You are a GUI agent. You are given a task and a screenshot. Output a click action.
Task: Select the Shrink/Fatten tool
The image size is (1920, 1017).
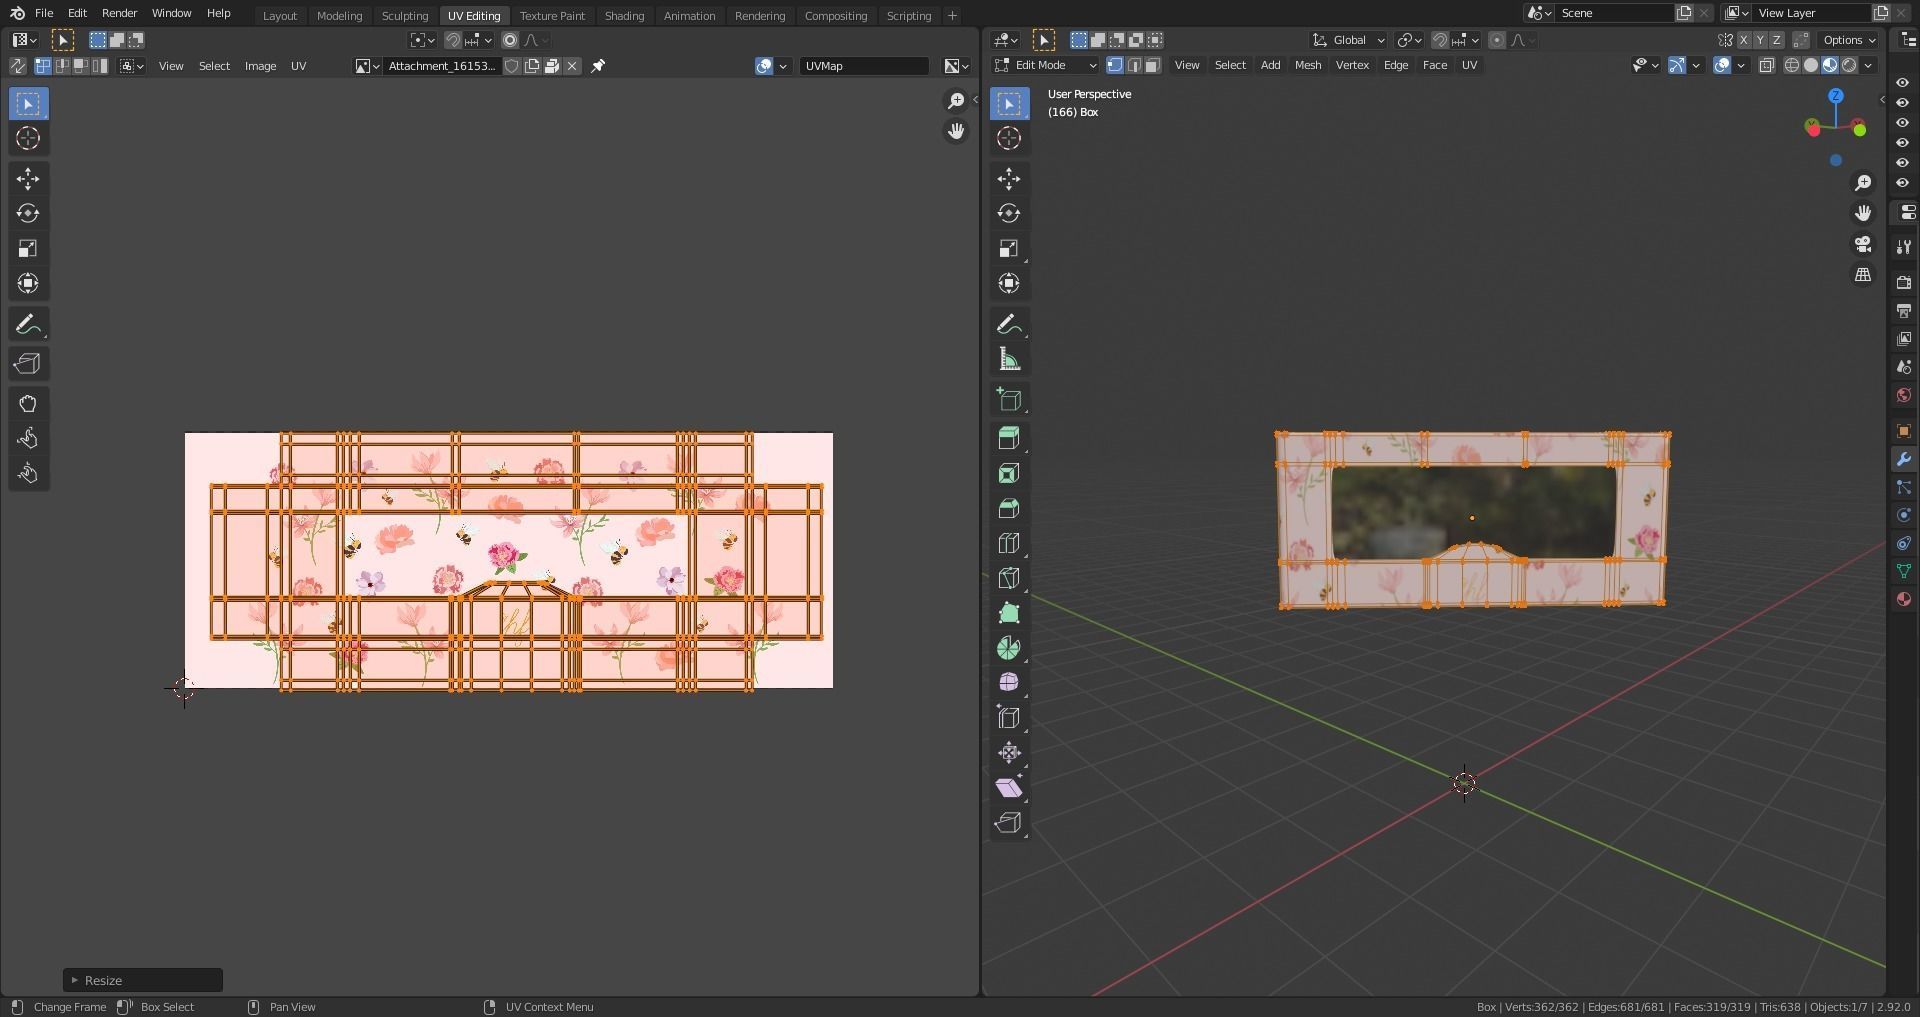pyautogui.click(x=1009, y=753)
